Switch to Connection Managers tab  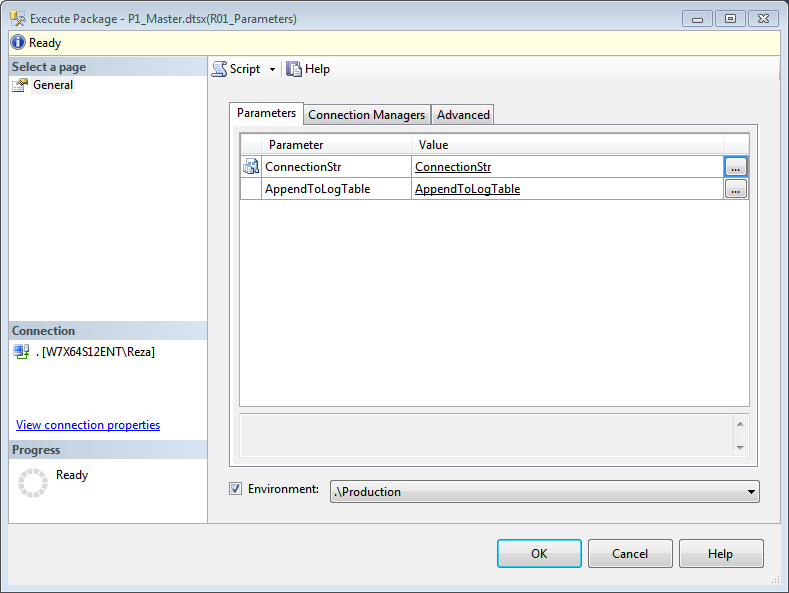point(366,115)
